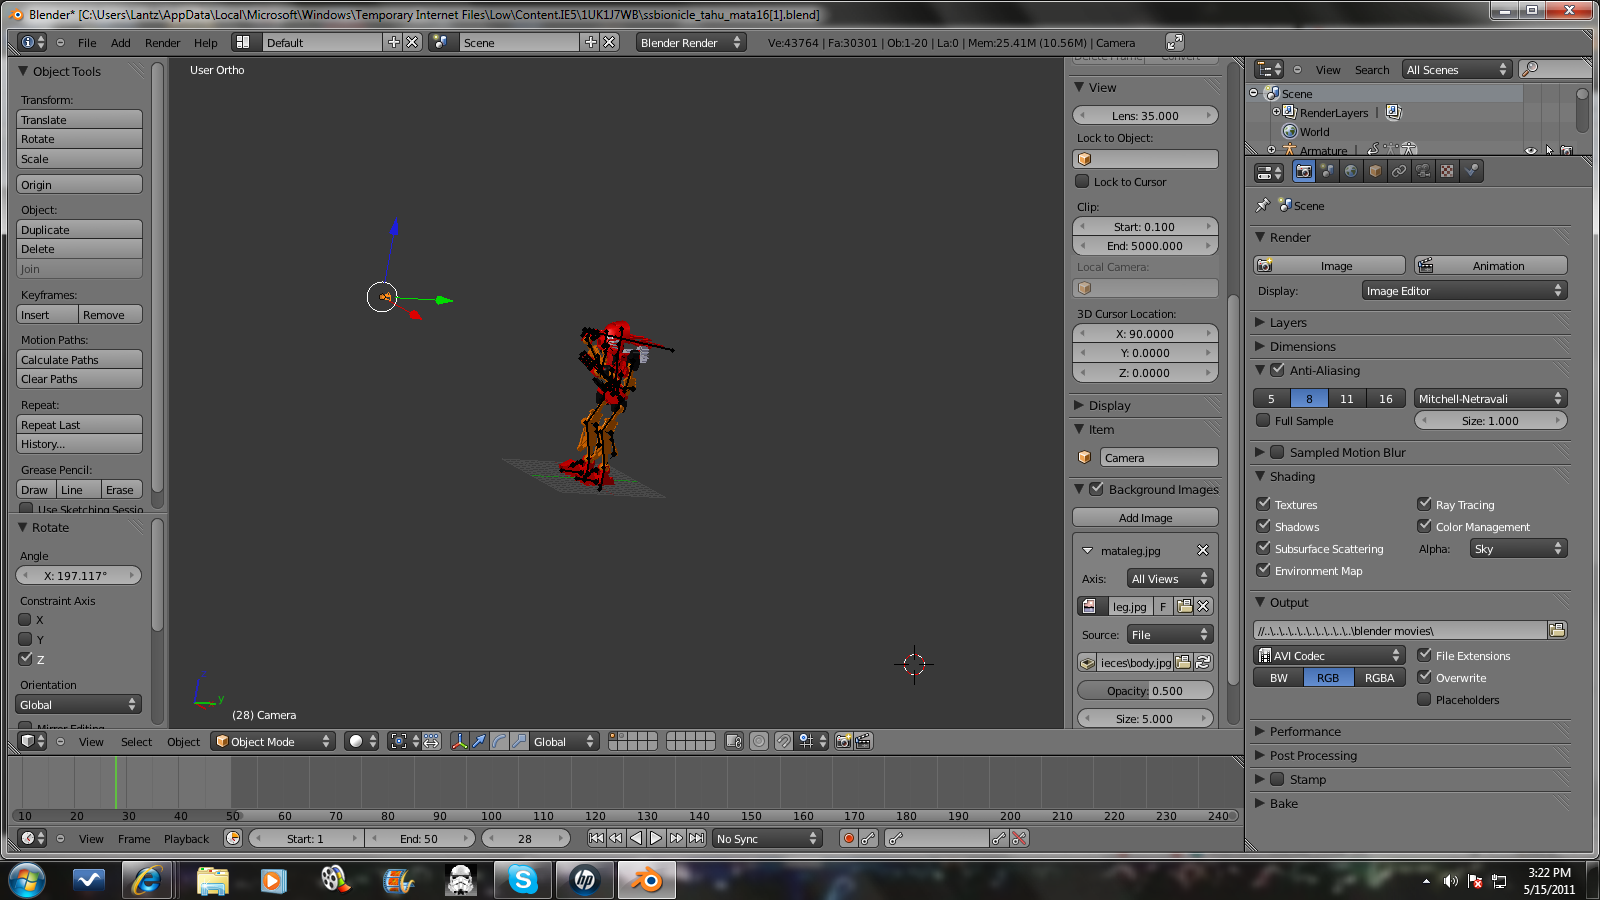Image resolution: width=1600 pixels, height=900 pixels.
Task: Click the frame forward playback arrow
Action: point(678,838)
